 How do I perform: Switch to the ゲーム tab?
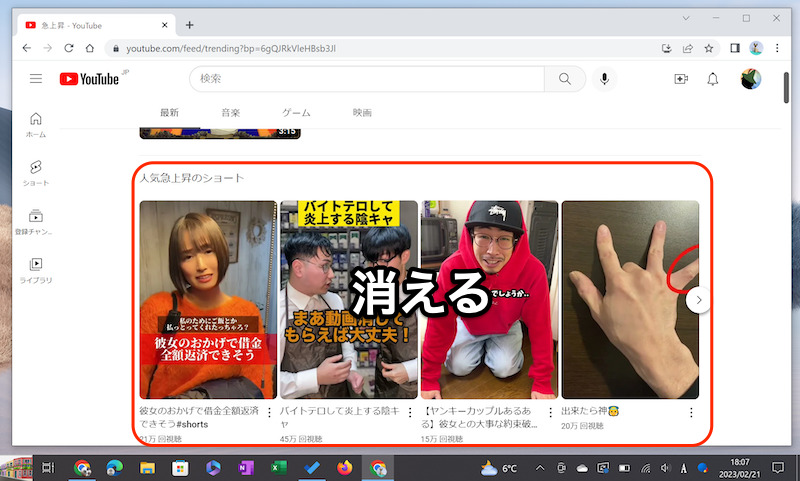296,113
